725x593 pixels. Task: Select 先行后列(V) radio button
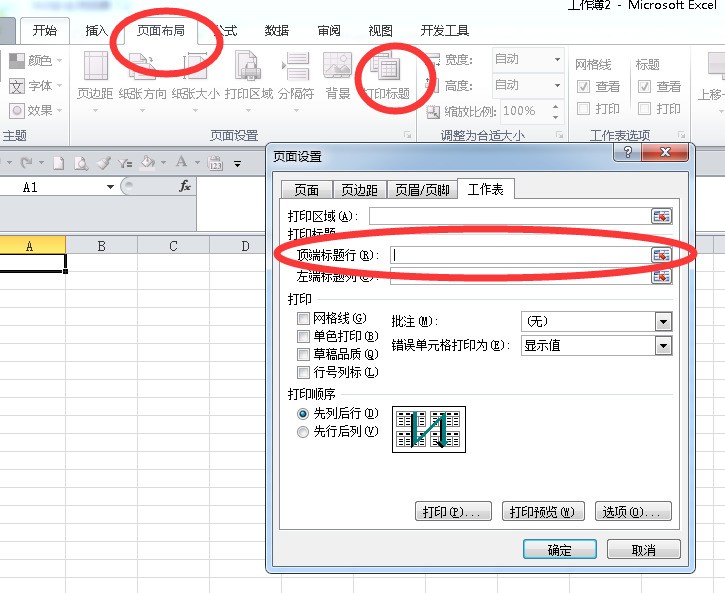(302, 432)
